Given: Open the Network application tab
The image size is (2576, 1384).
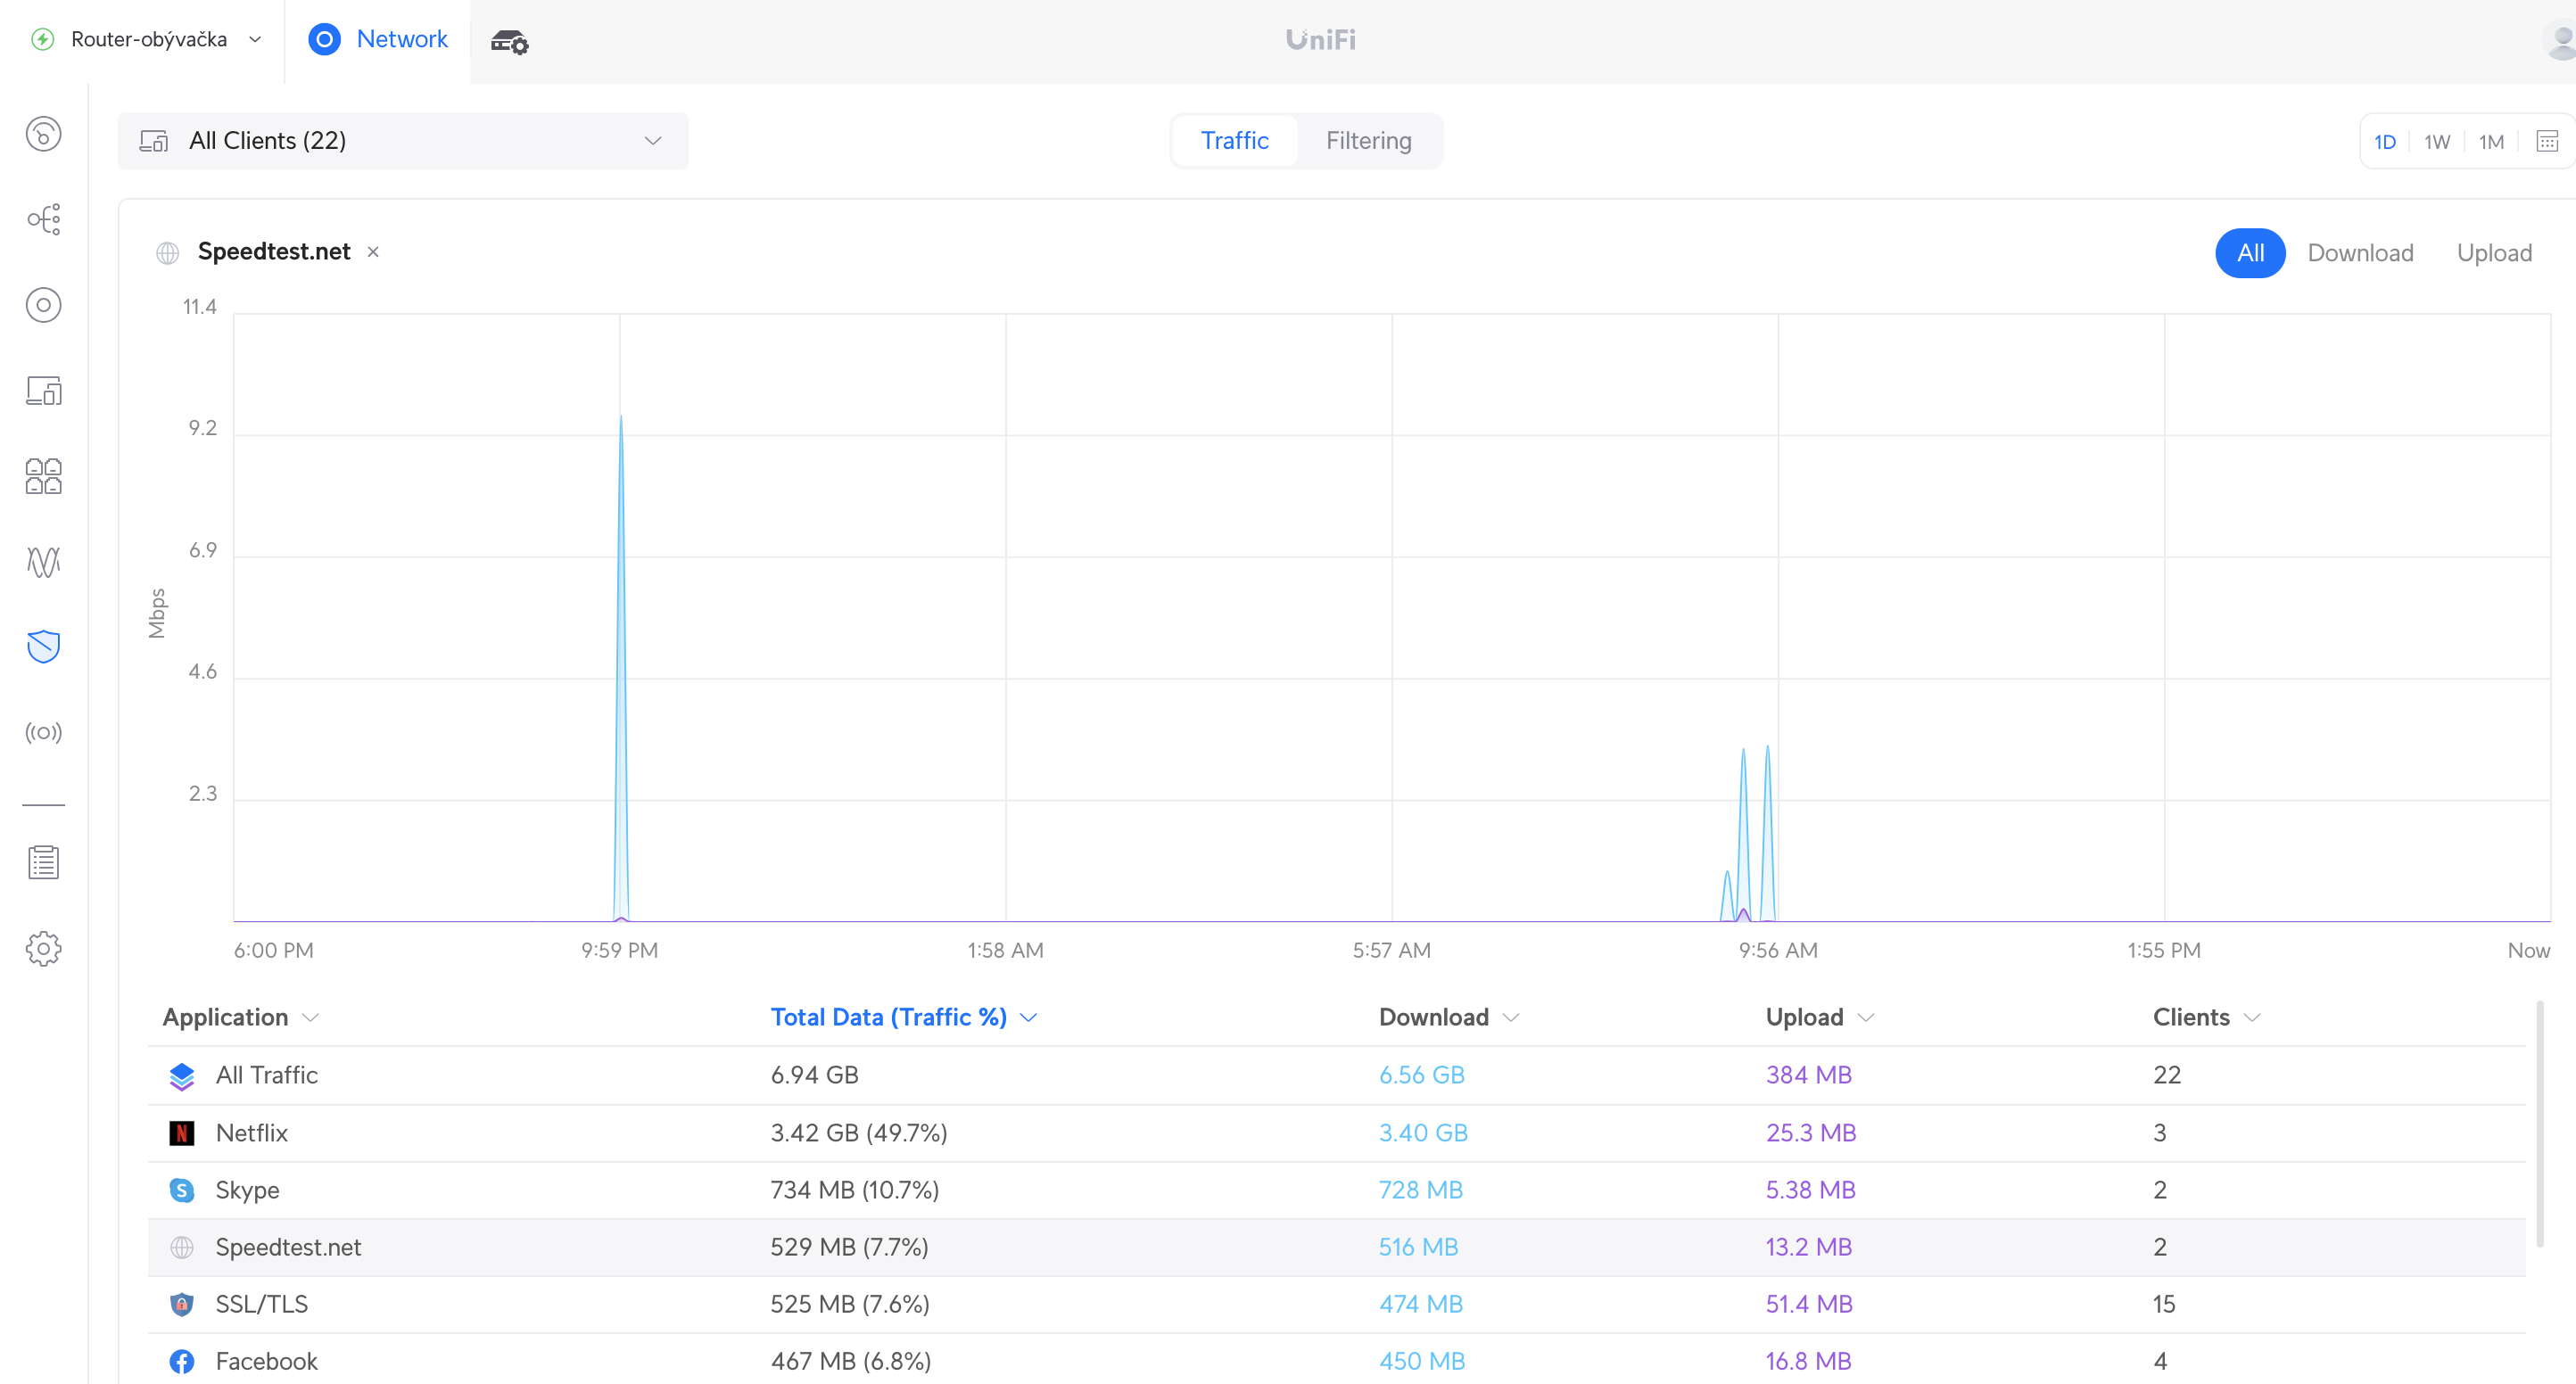Looking at the screenshot, I should click(x=378, y=39).
